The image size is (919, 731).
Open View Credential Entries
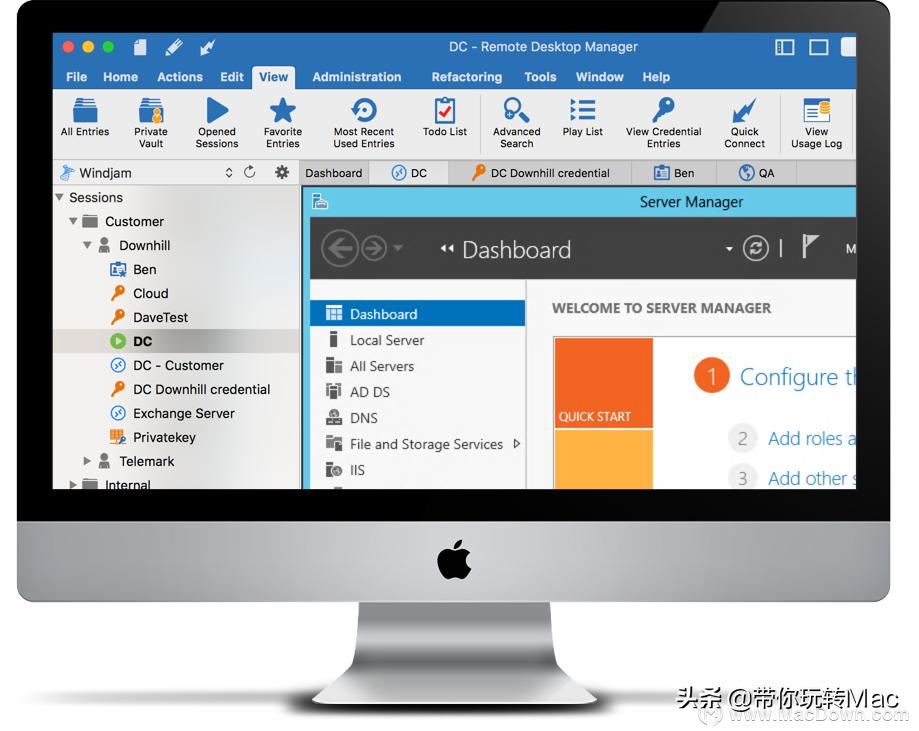(664, 111)
